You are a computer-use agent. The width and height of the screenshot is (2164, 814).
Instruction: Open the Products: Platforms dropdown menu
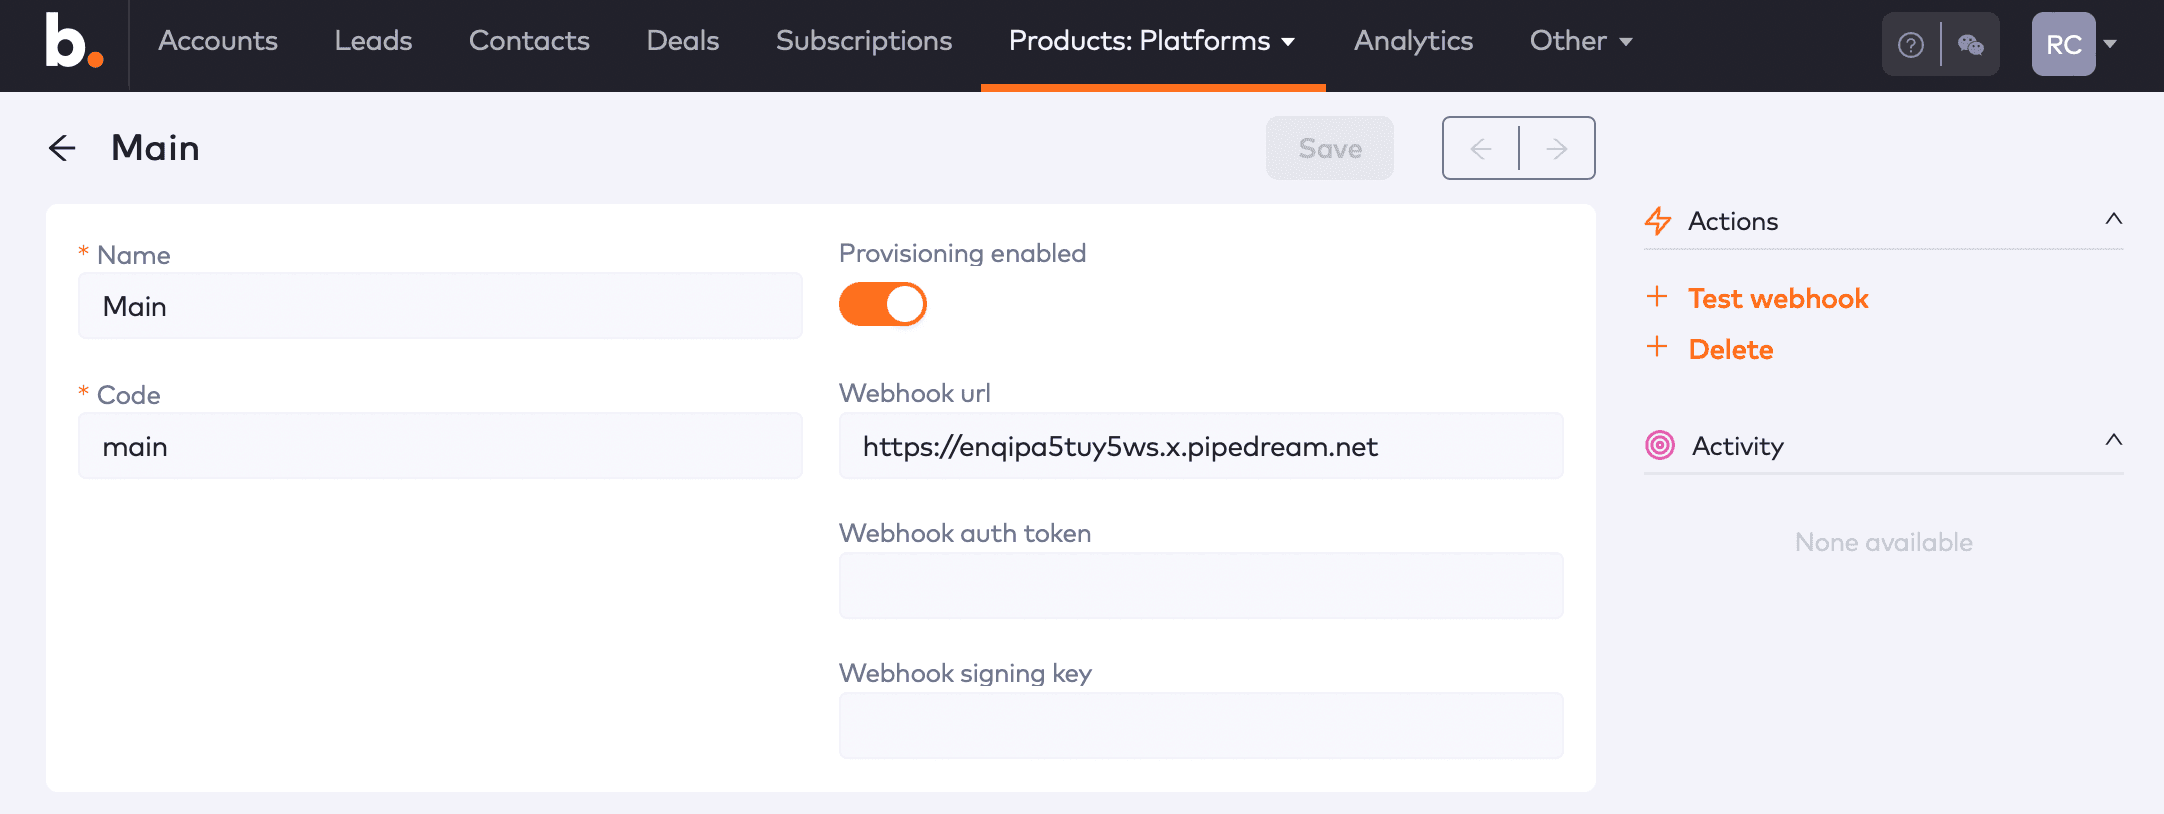coord(1152,41)
